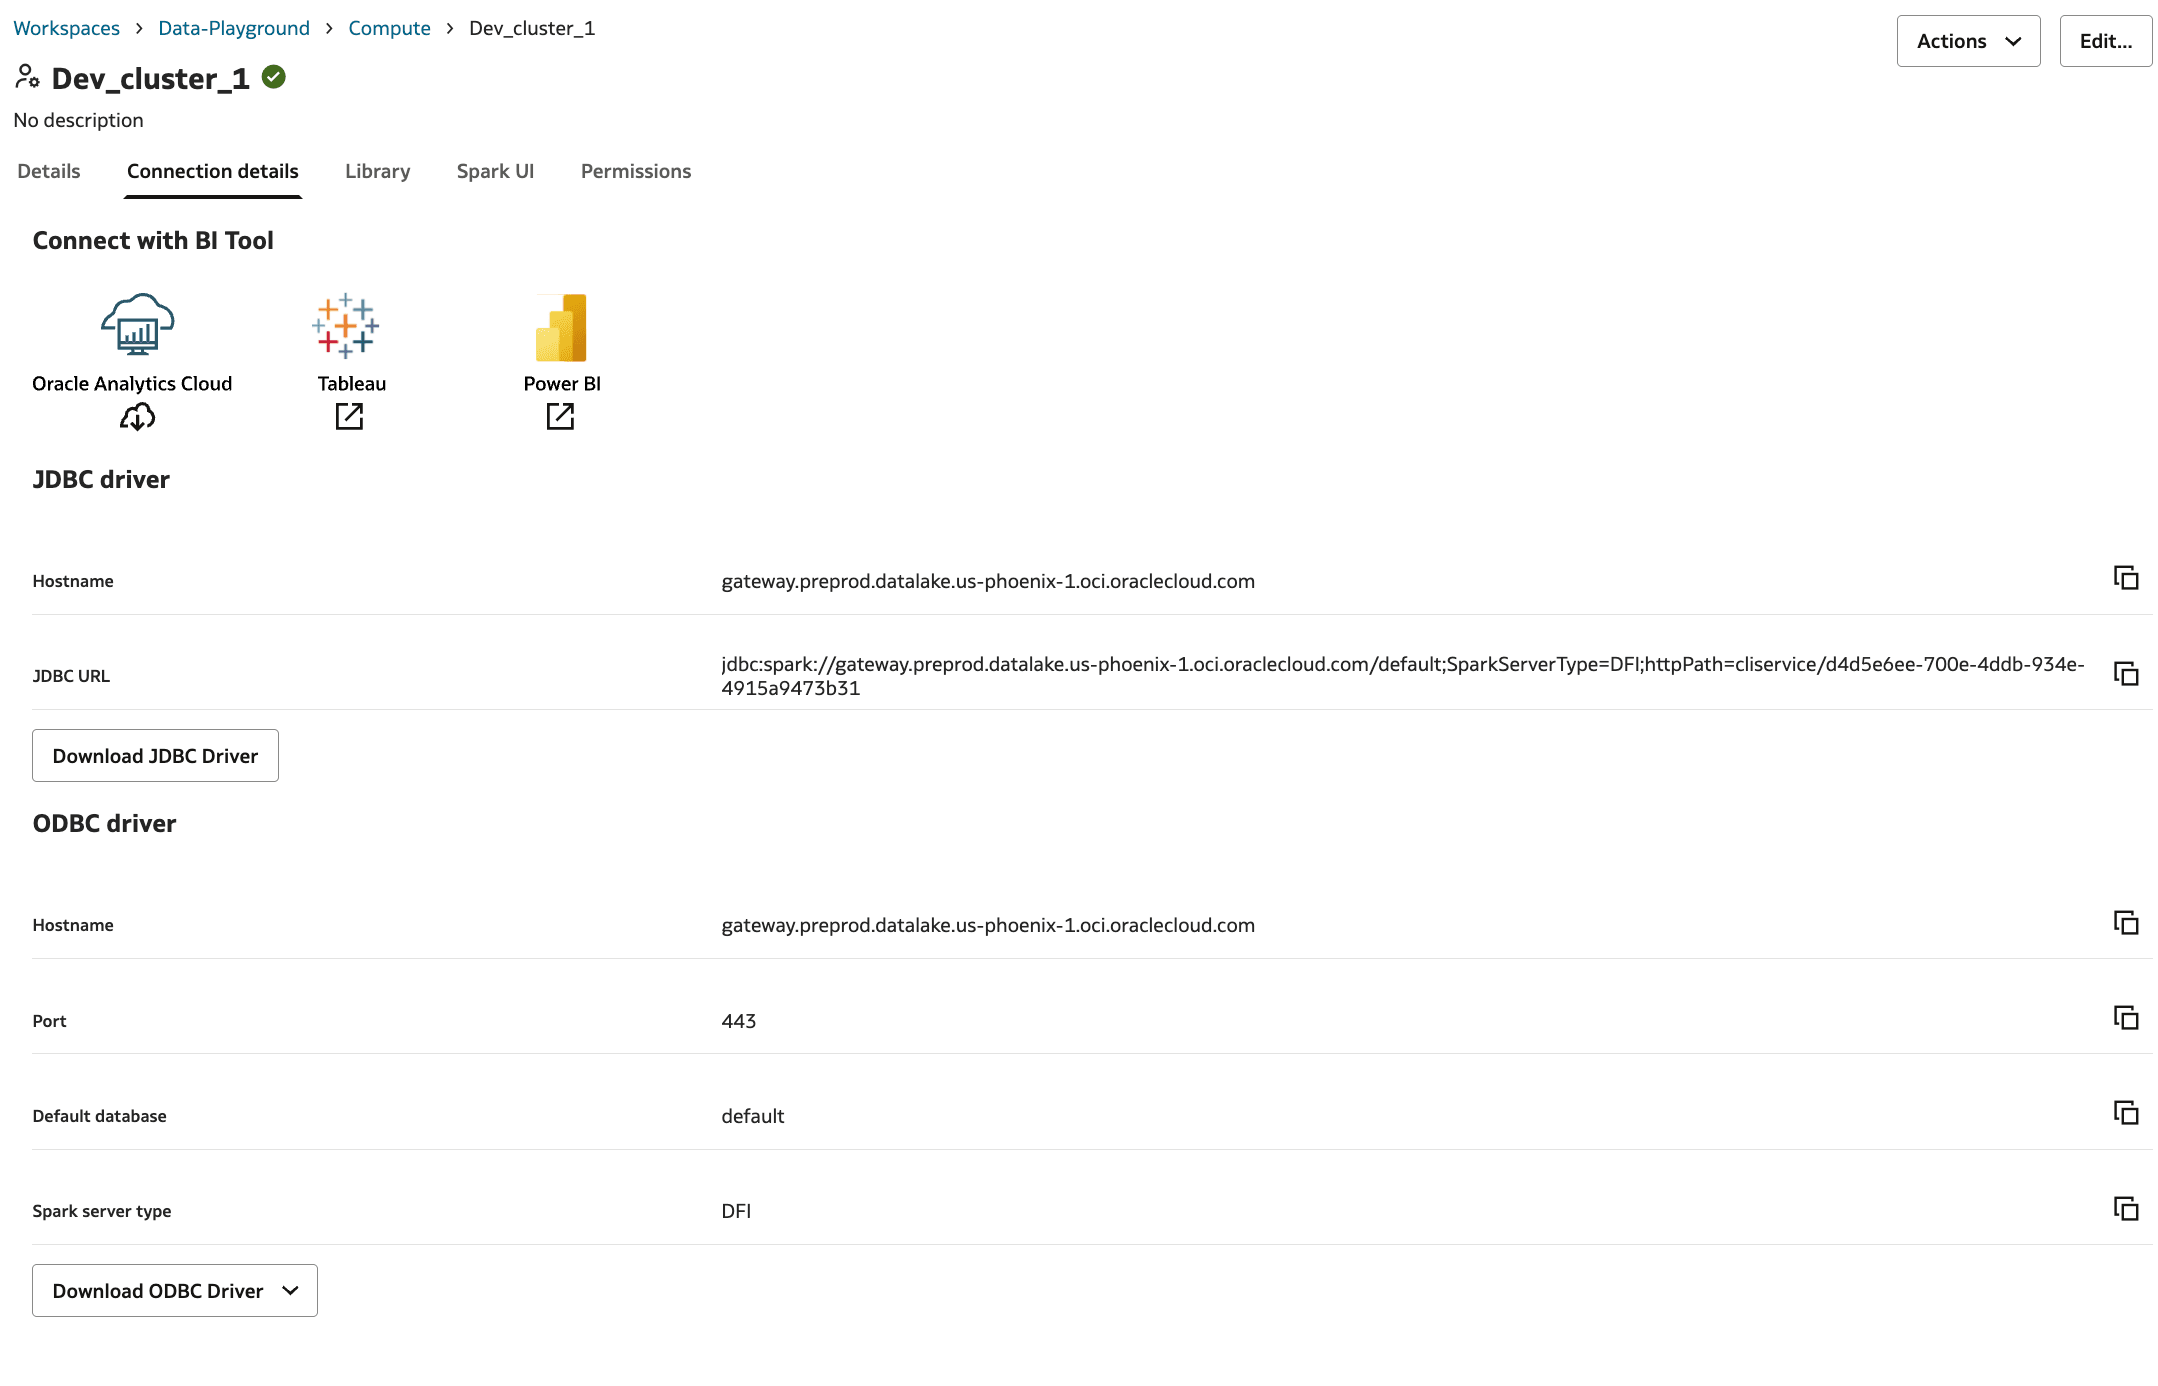
Task: Open the Actions dropdown
Action: (1967, 41)
